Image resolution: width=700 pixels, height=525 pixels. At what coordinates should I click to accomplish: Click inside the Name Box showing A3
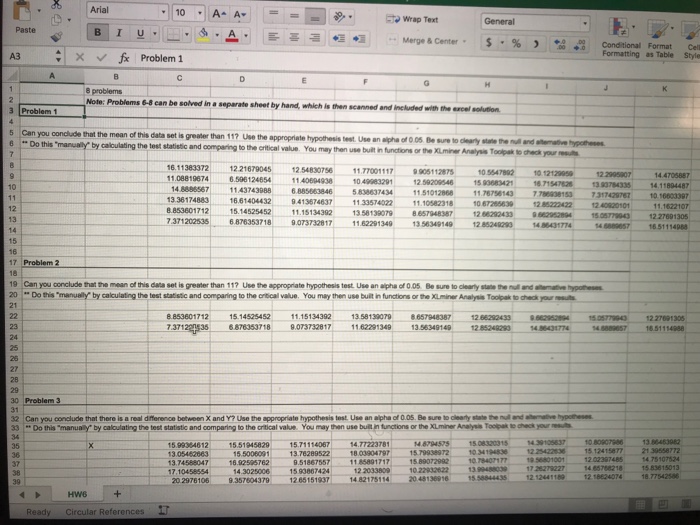tap(28, 56)
